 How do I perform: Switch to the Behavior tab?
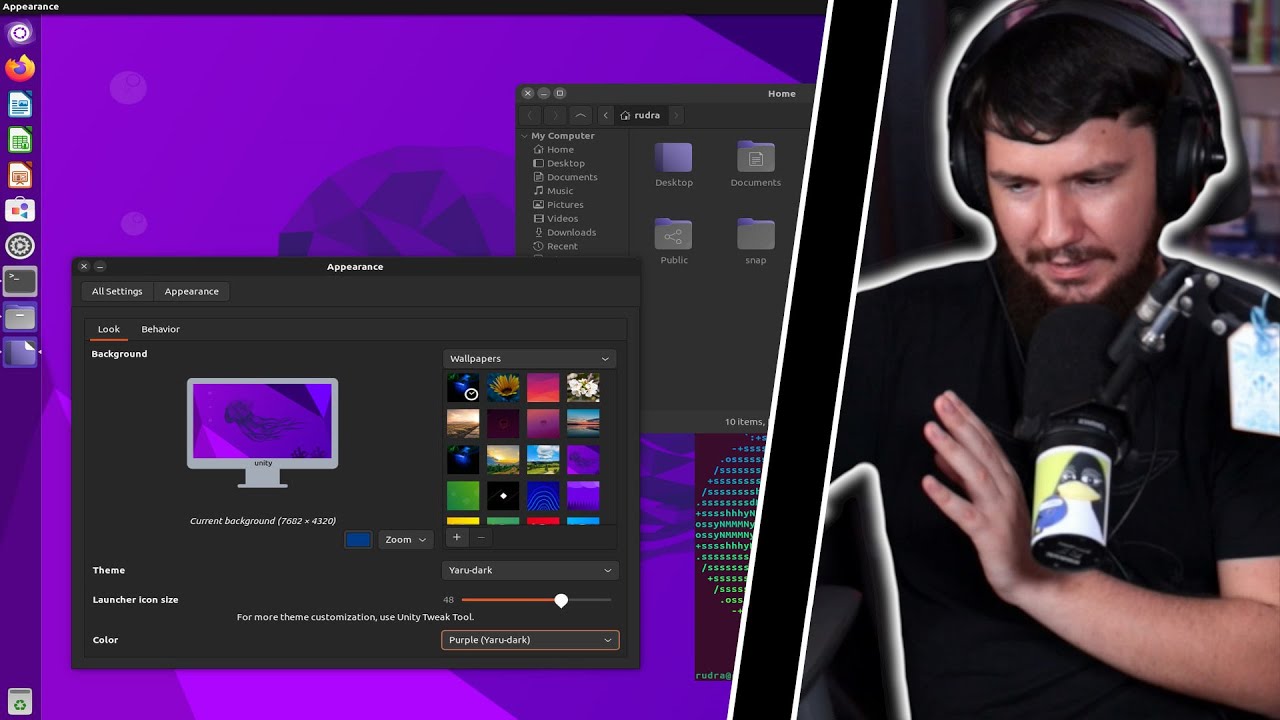[x=160, y=329]
